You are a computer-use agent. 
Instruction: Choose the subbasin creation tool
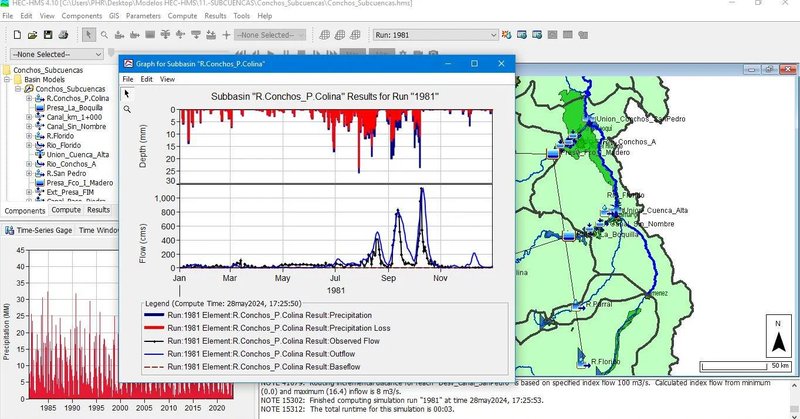coord(119,35)
